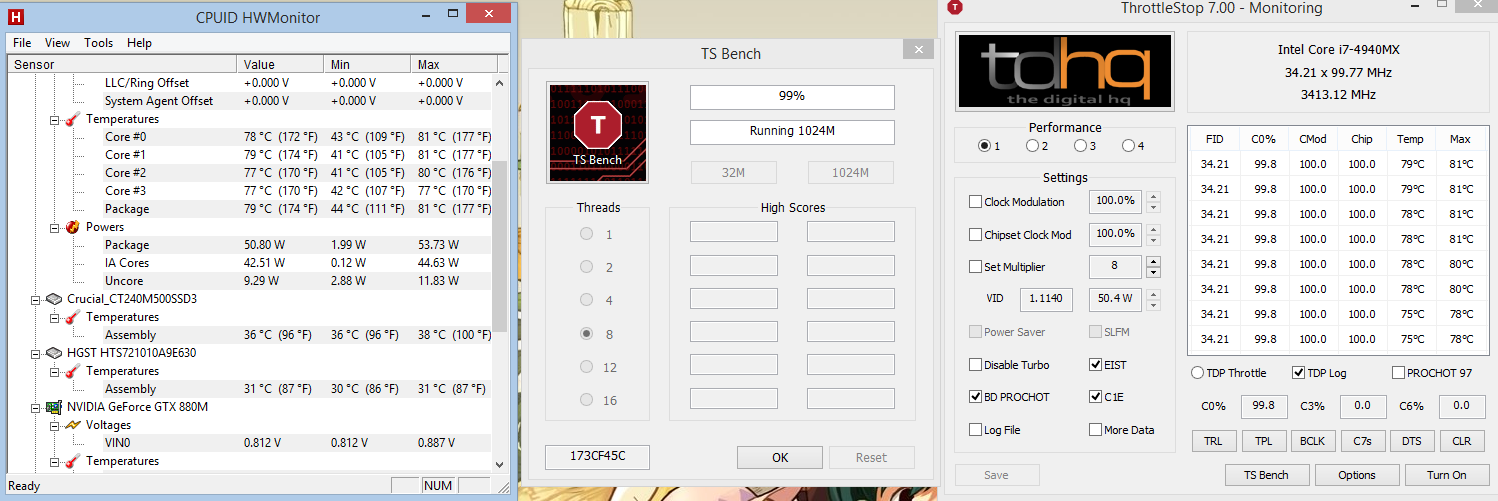This screenshot has width=1498, height=501.
Task: Open TS Bench from ThrottleStop button
Action: 1266,475
